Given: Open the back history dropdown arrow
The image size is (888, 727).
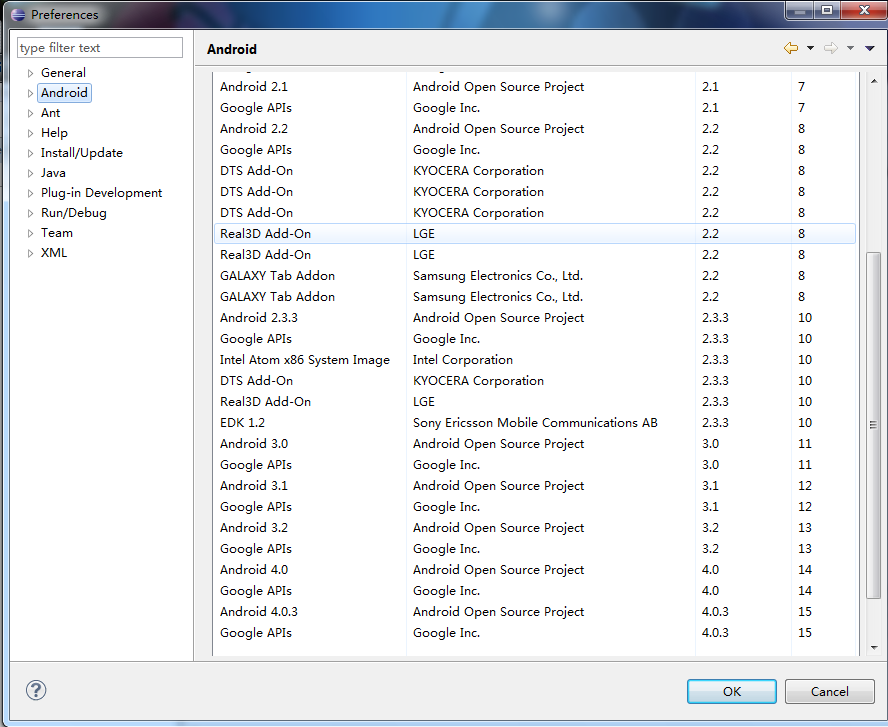Looking at the screenshot, I should point(810,48).
